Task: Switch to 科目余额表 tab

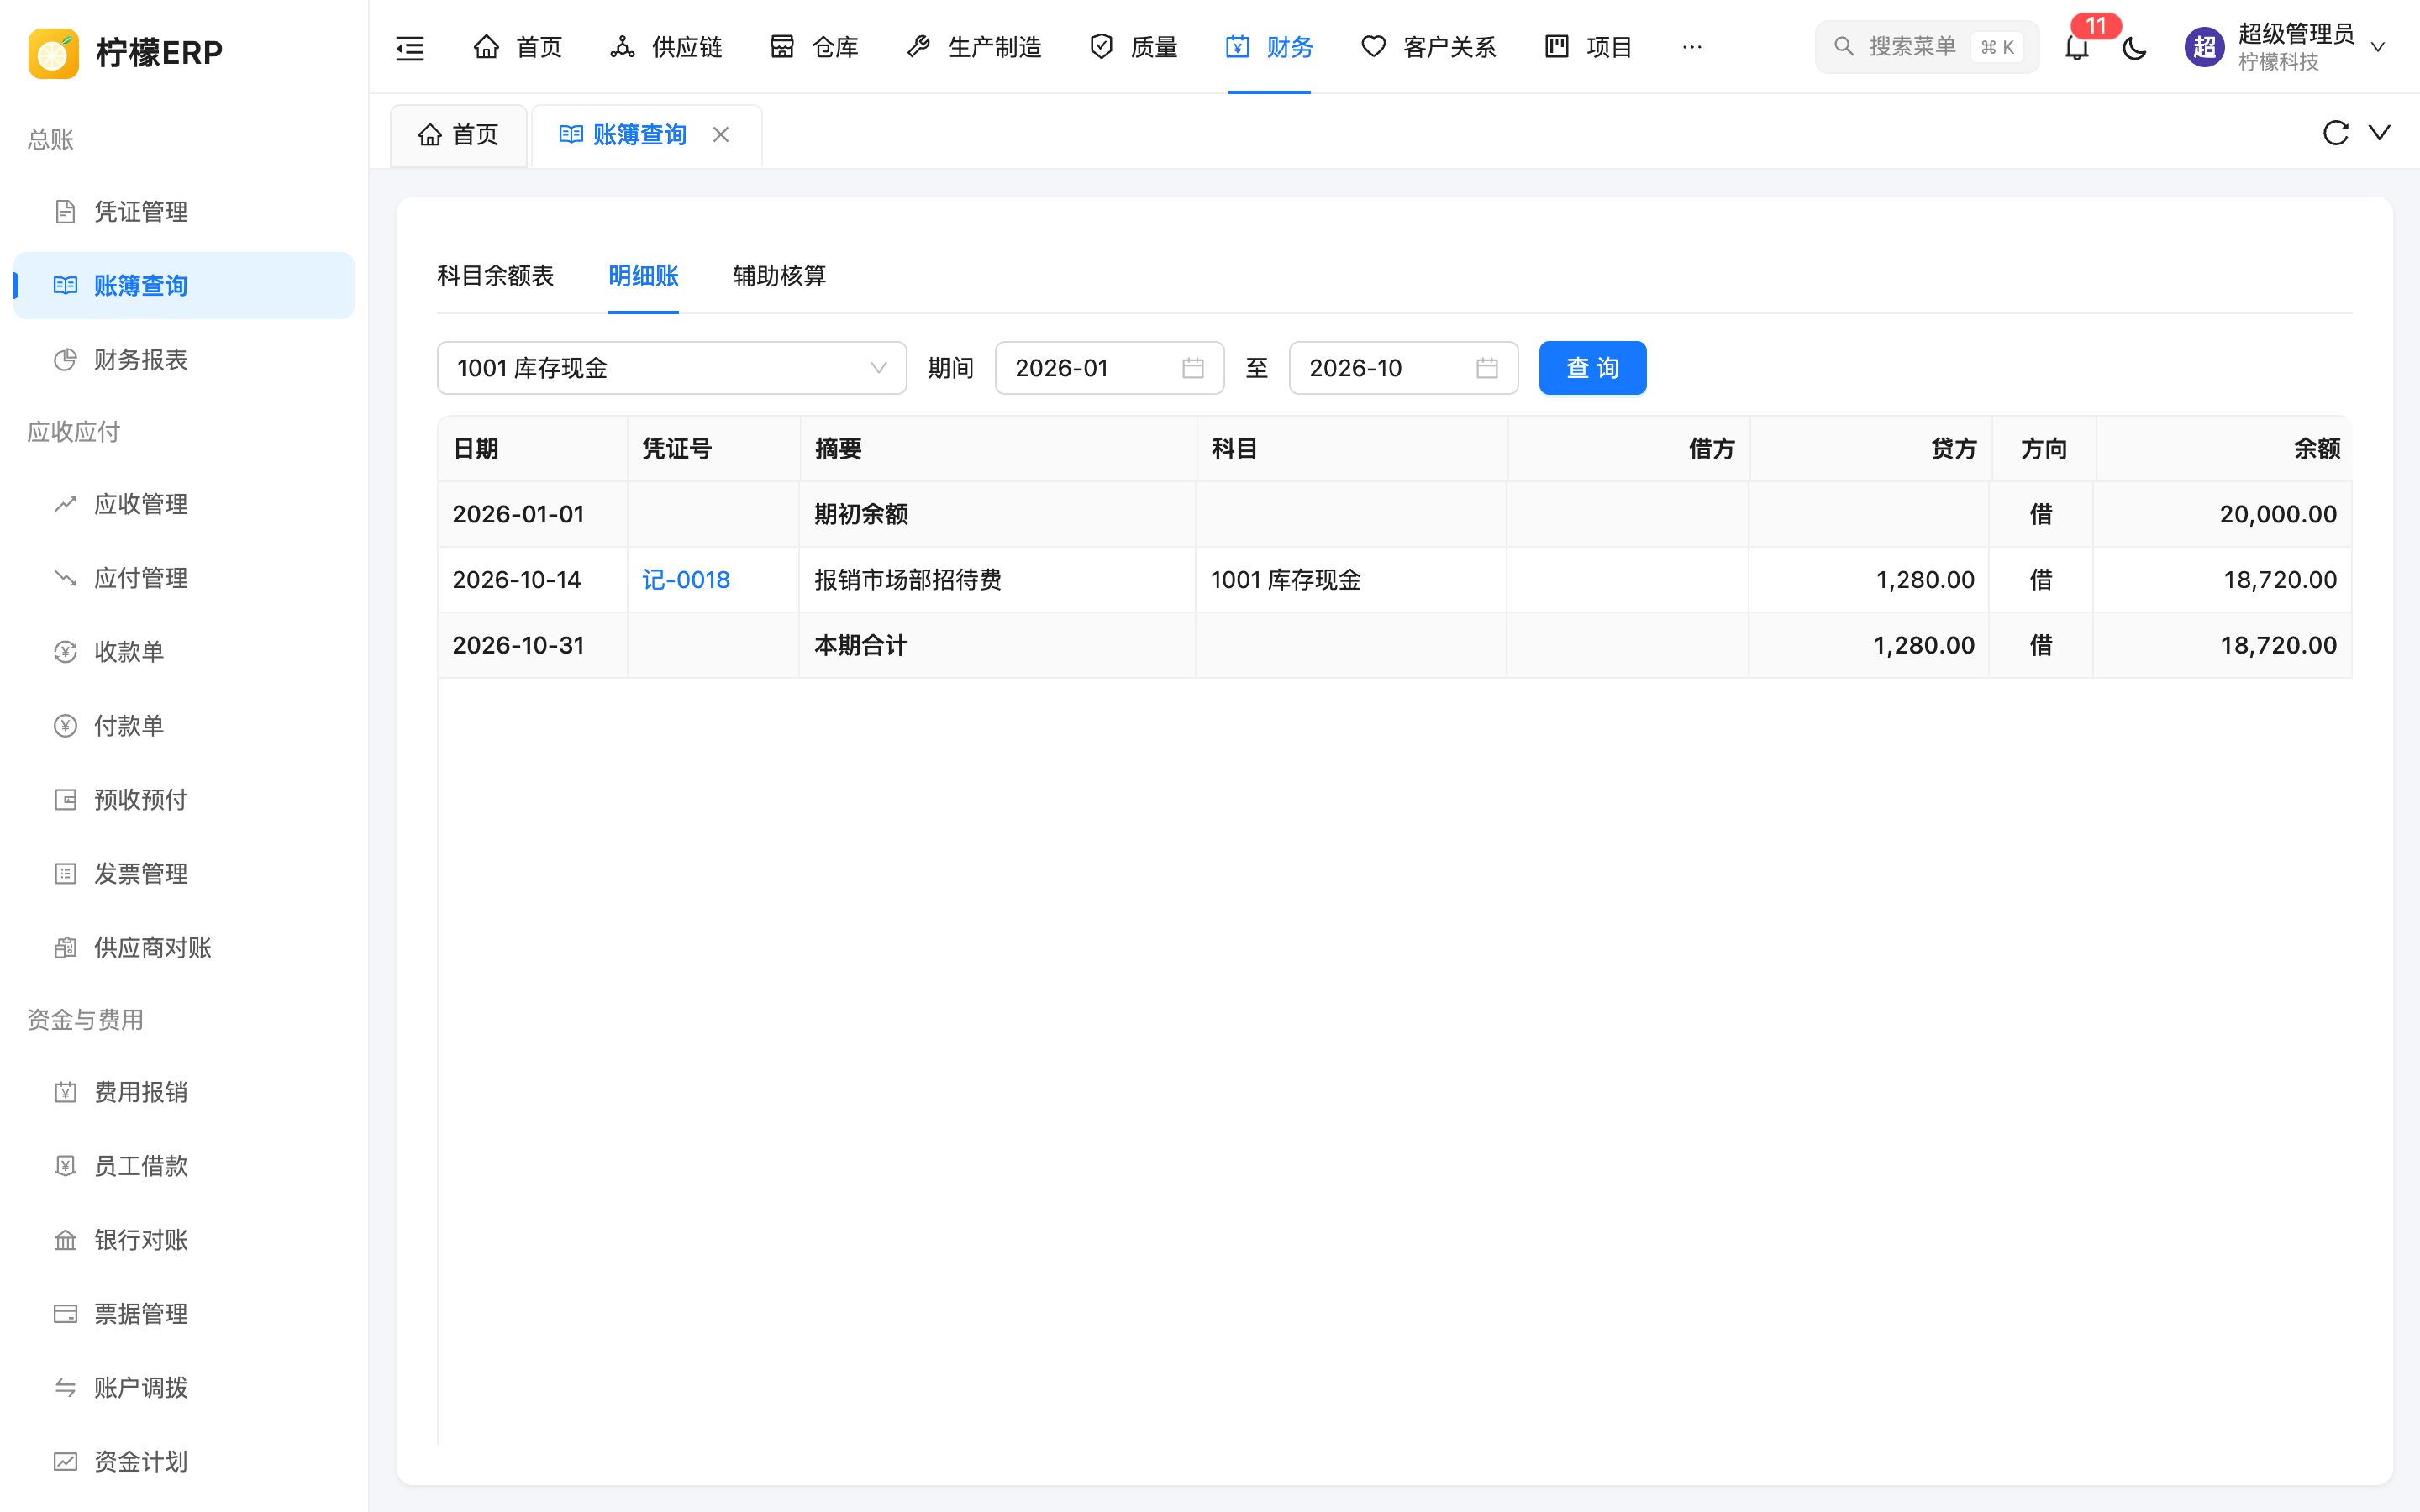Action: pyautogui.click(x=495, y=276)
